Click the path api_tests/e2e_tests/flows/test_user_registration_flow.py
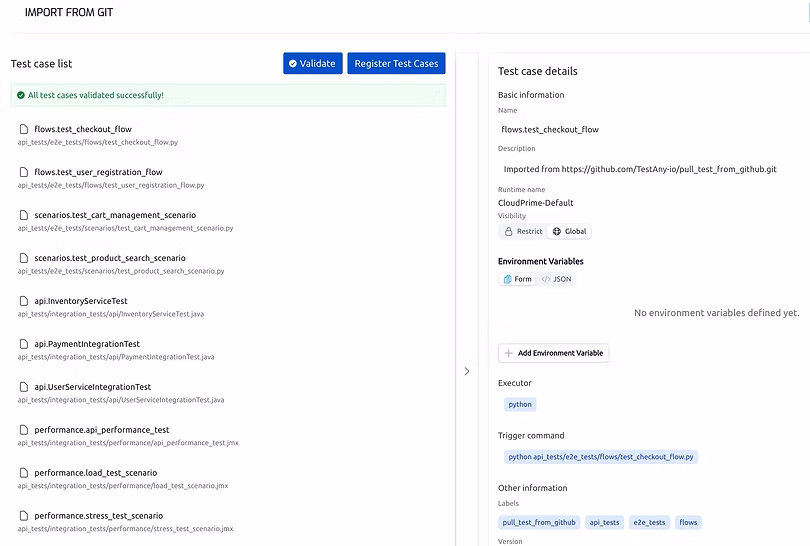The width and height of the screenshot is (810, 546). pos(111,185)
